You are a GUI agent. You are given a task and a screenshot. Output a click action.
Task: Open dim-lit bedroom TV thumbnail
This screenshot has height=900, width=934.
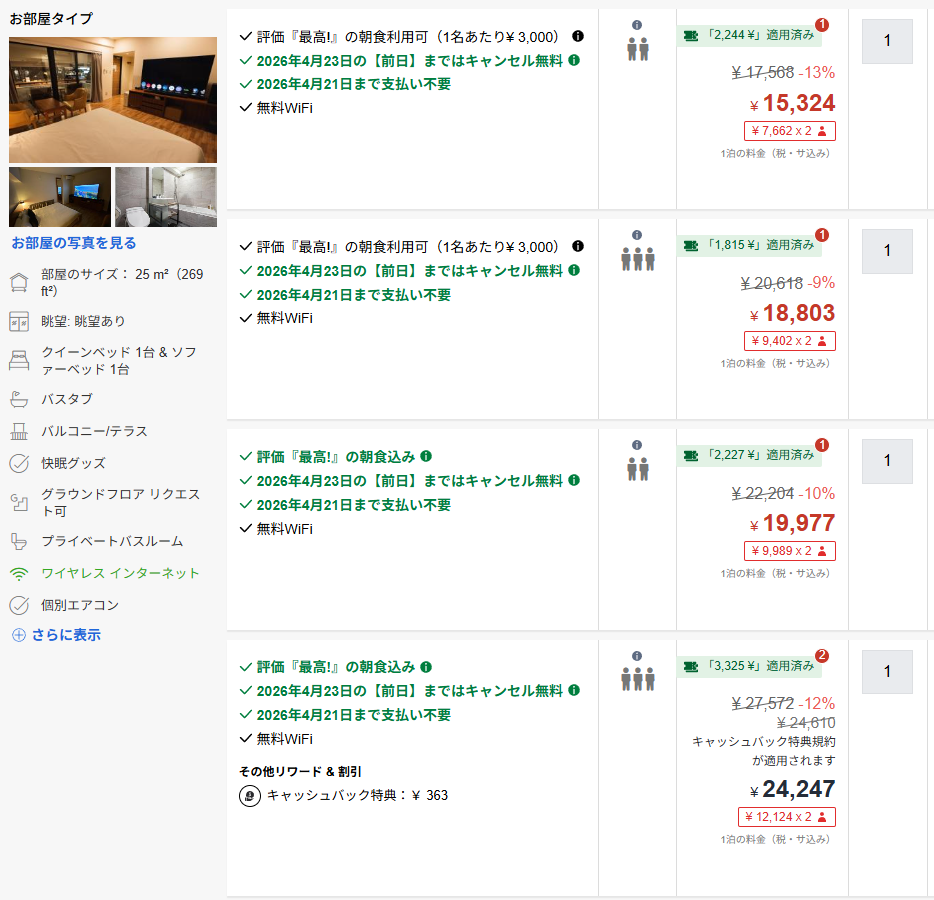point(60,197)
